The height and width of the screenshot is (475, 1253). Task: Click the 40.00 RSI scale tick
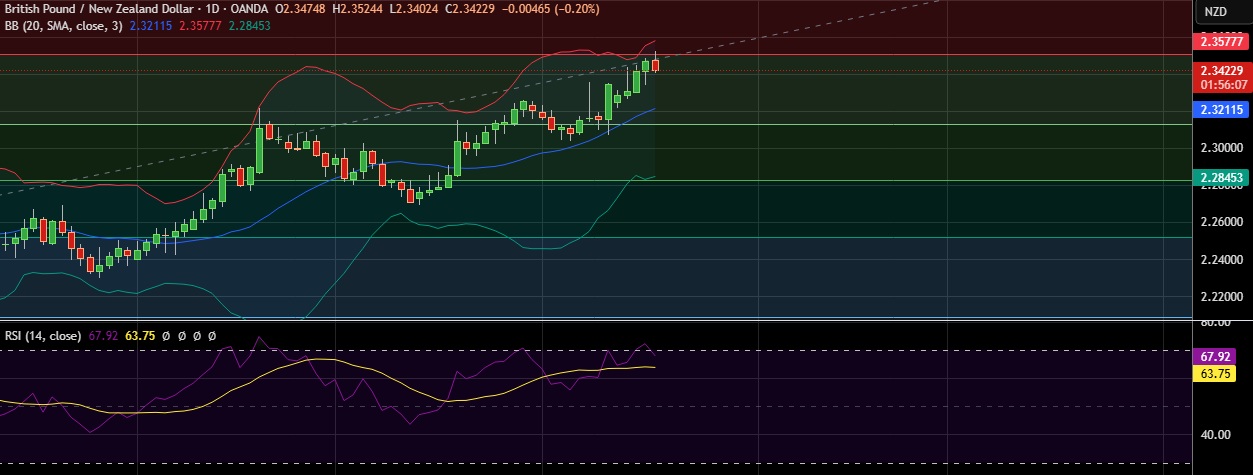pyautogui.click(x=1217, y=435)
